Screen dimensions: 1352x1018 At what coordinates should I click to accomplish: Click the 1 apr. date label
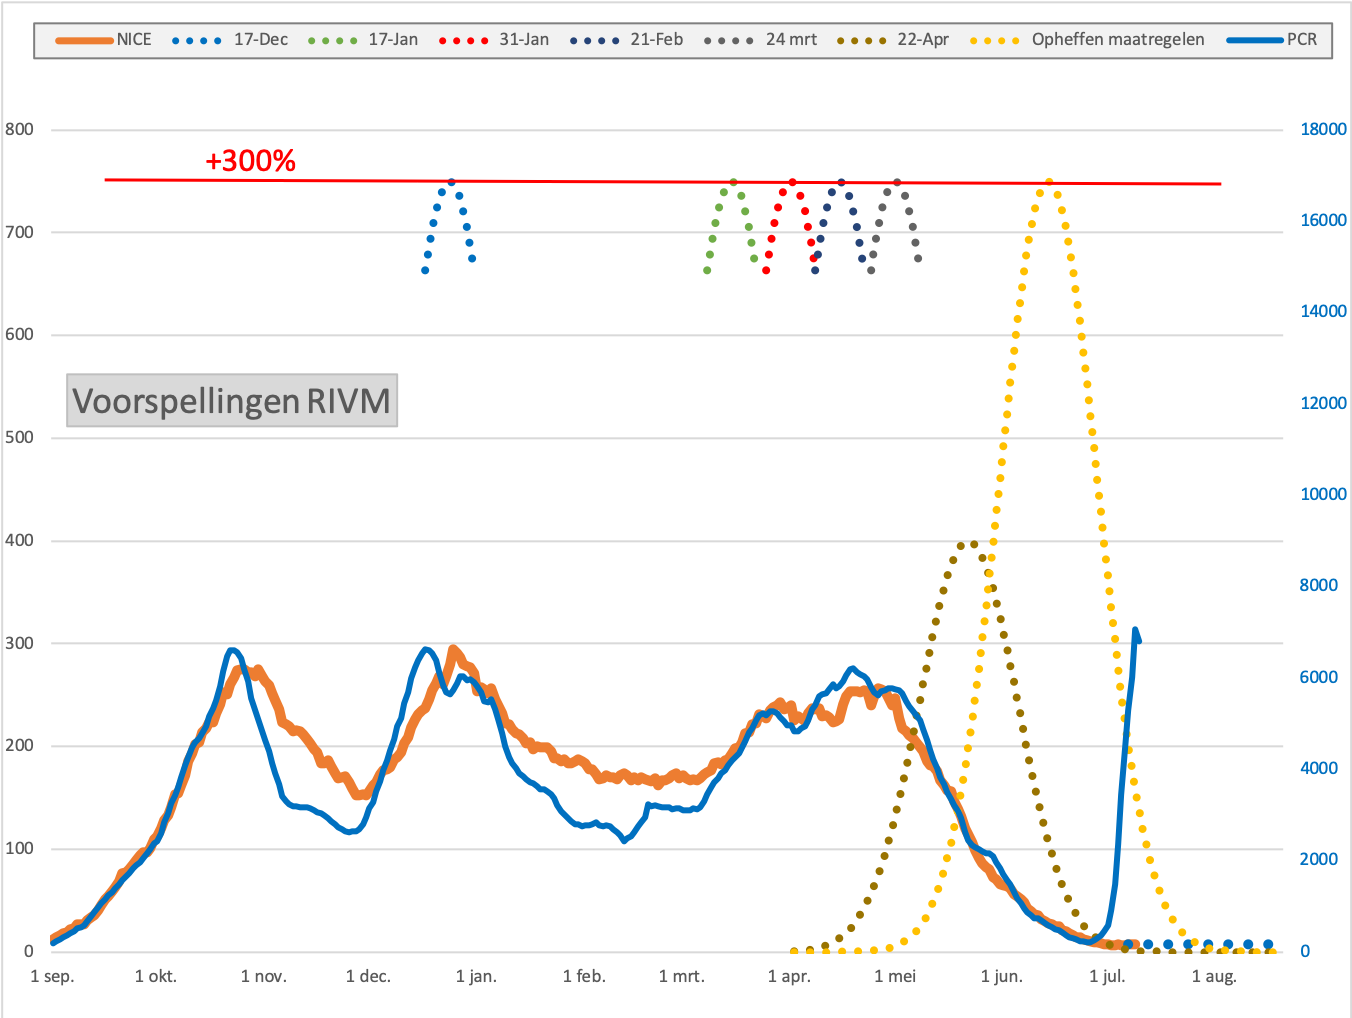pyautogui.click(x=789, y=976)
